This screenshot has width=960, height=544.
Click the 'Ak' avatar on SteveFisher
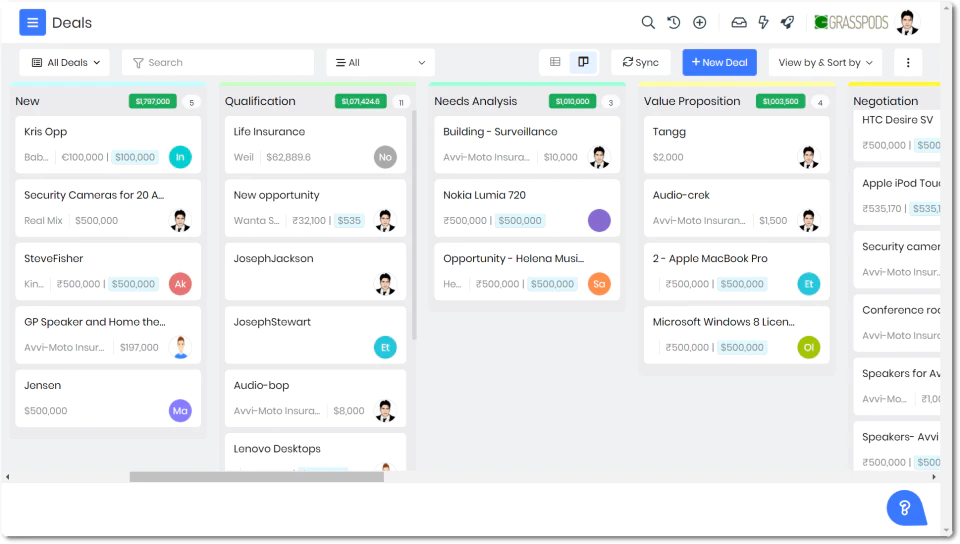[180, 284]
